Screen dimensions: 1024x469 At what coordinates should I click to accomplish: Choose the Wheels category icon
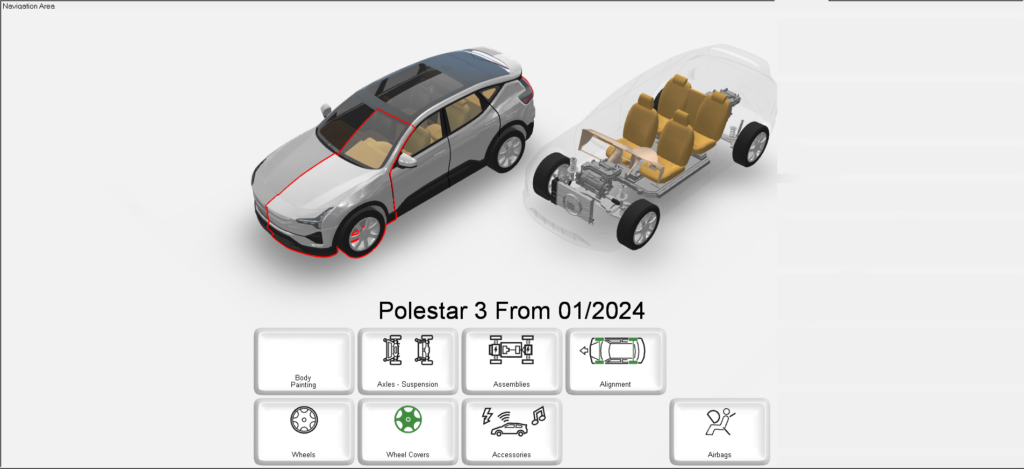pos(304,431)
